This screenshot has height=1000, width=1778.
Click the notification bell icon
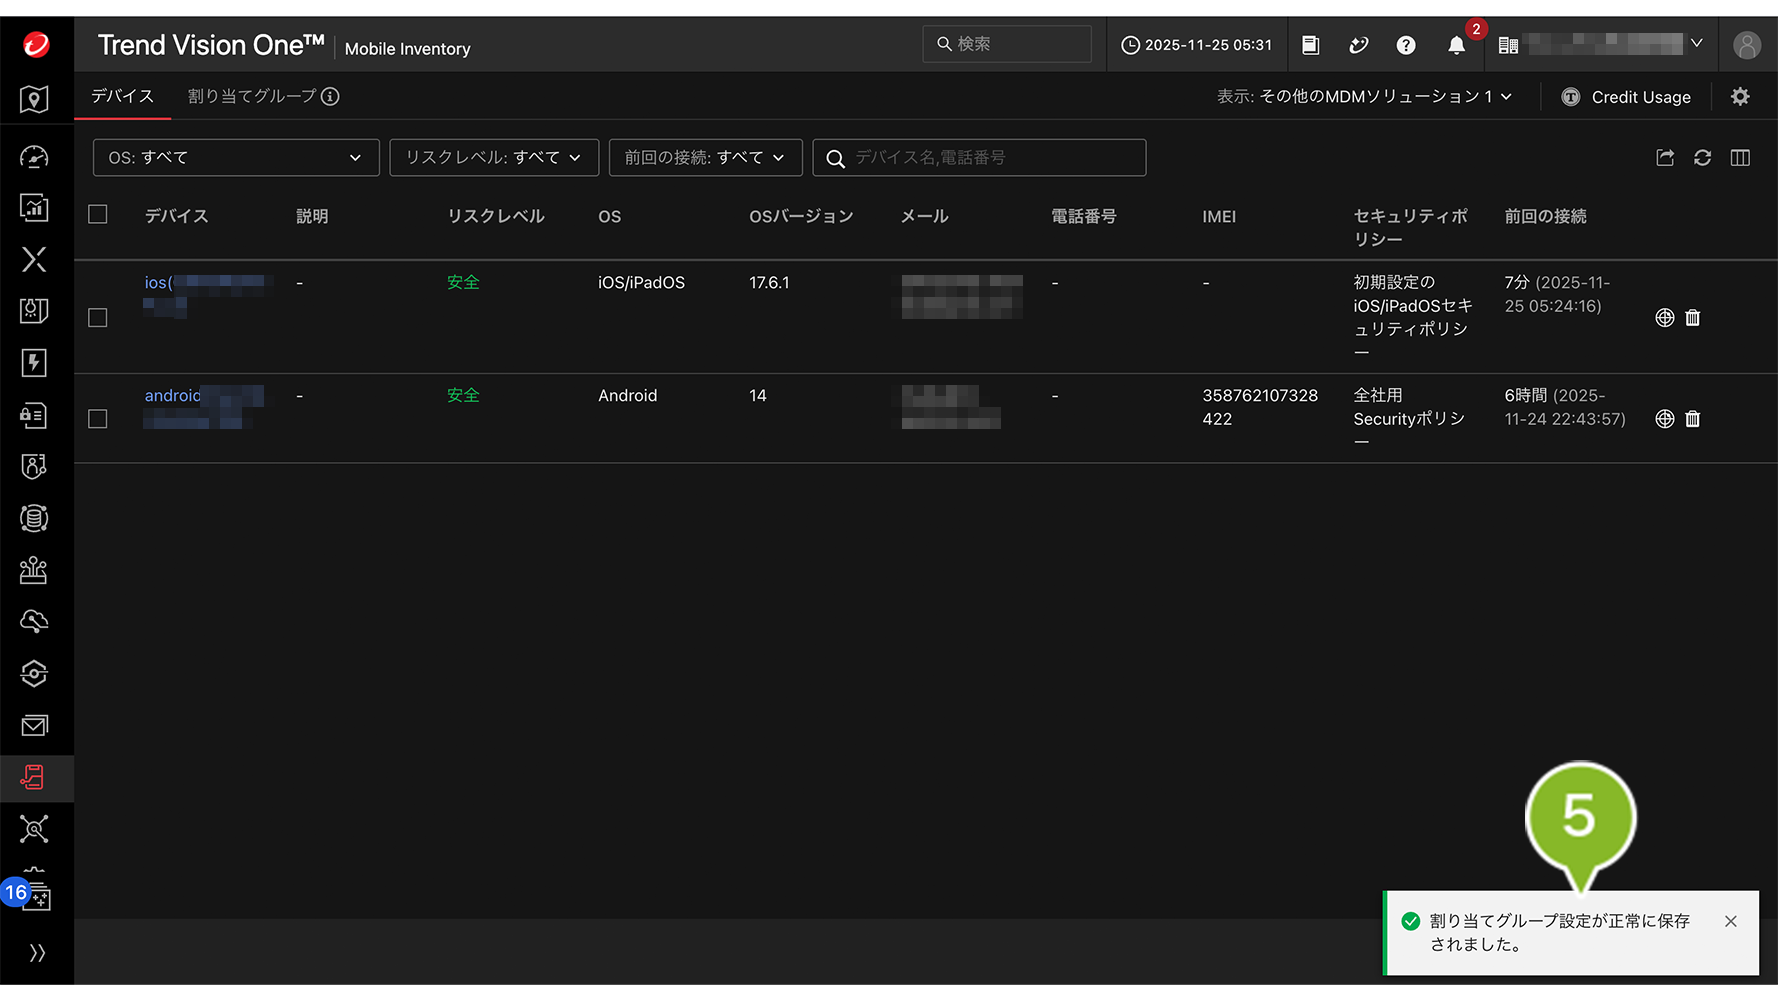click(x=1456, y=45)
